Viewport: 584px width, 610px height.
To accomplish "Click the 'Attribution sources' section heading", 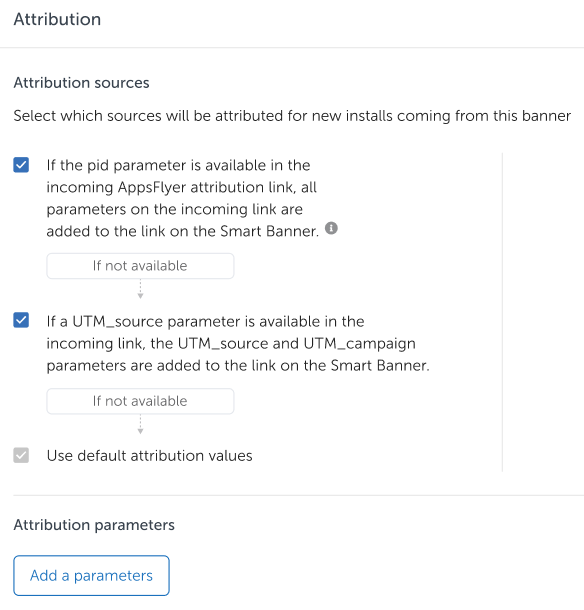I will [x=81, y=83].
